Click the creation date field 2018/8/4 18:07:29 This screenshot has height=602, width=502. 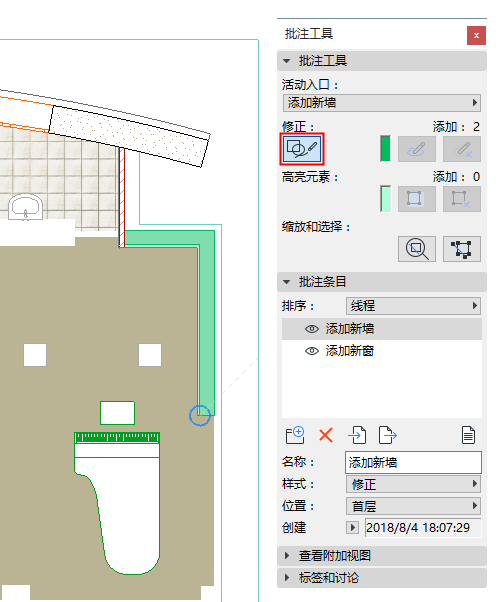point(423,528)
